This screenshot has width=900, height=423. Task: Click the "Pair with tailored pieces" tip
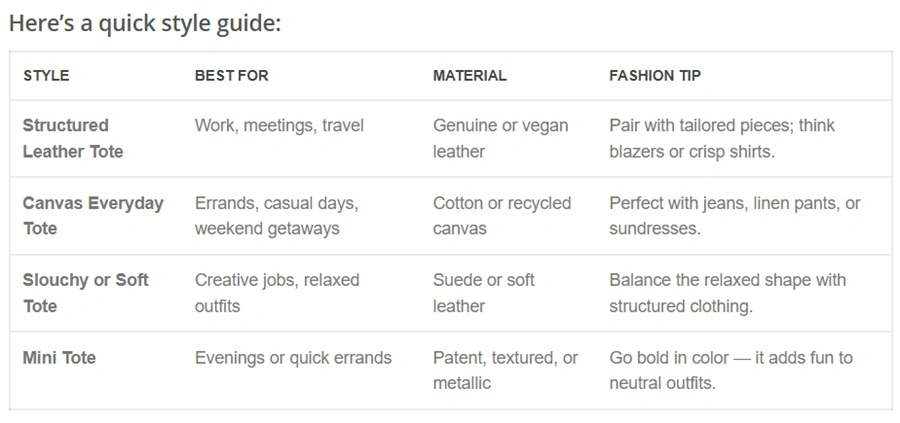tap(721, 138)
